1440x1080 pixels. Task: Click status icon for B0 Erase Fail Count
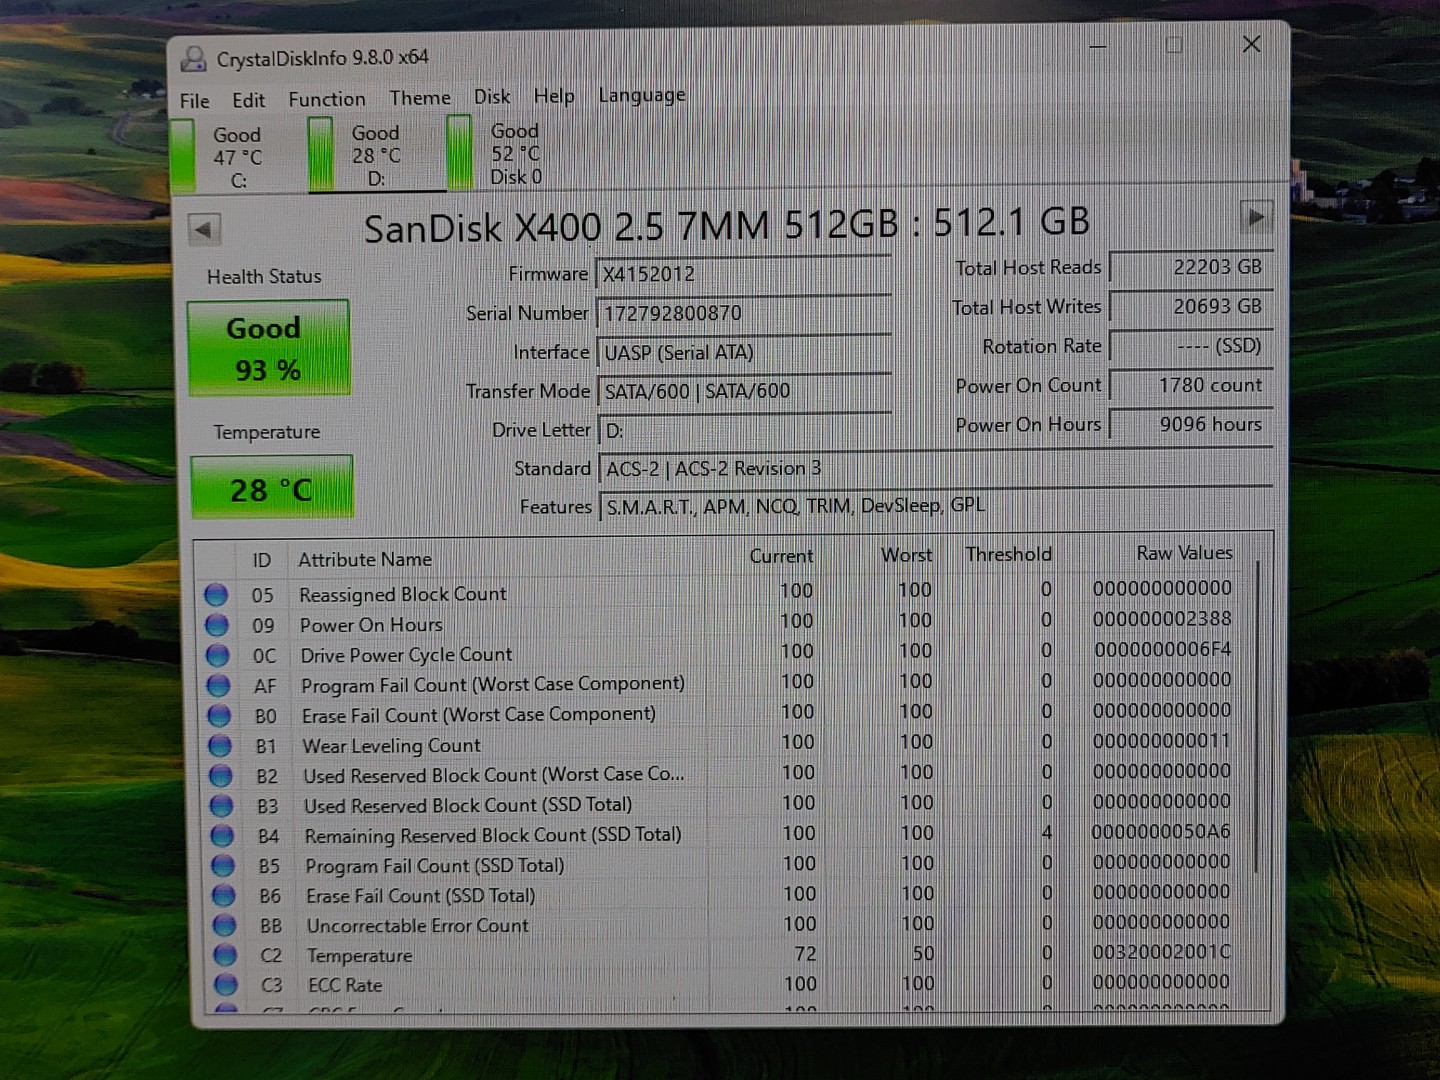[x=219, y=716]
